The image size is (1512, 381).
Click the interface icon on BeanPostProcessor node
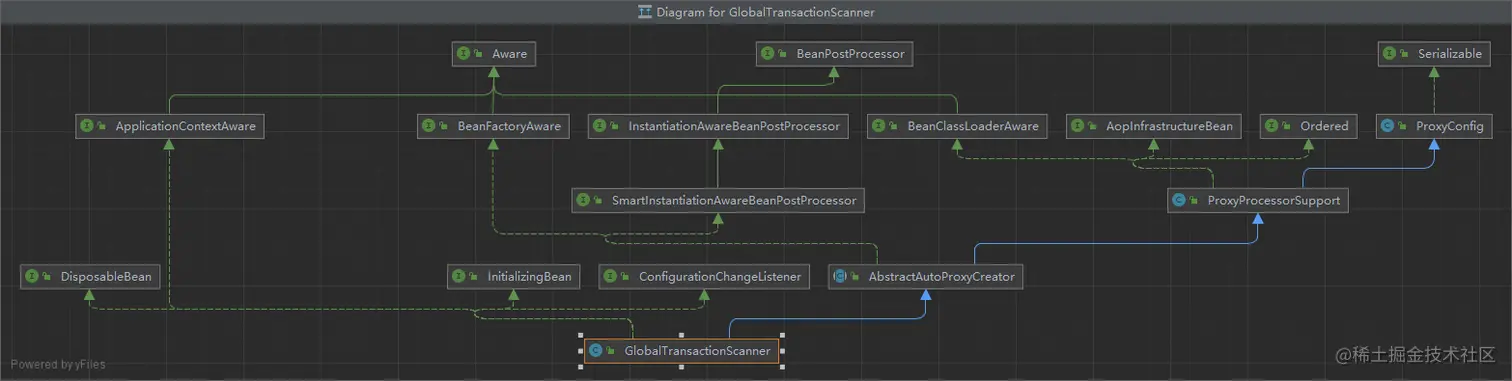(767, 54)
